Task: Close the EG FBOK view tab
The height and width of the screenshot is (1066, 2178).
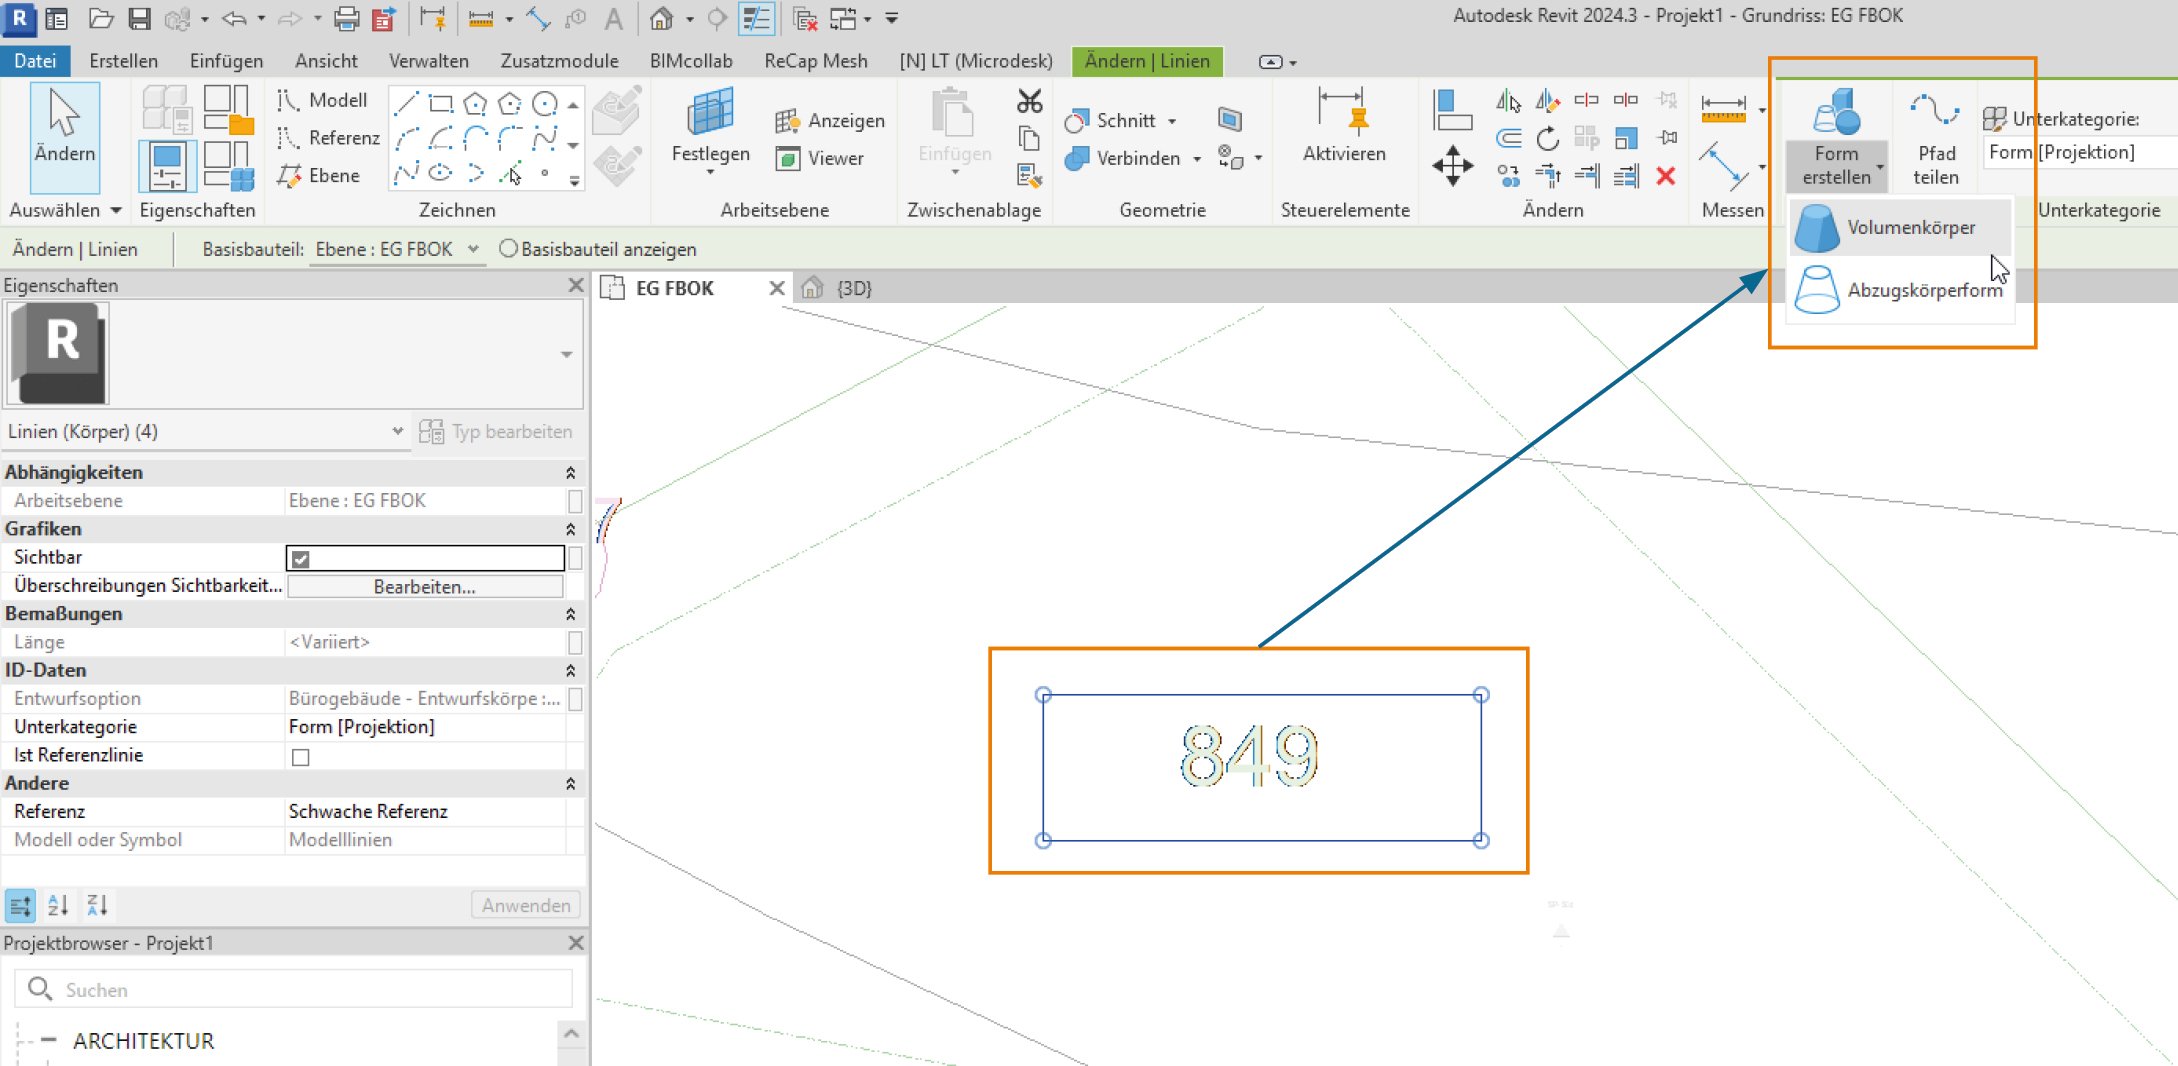Action: pyautogui.click(x=776, y=288)
